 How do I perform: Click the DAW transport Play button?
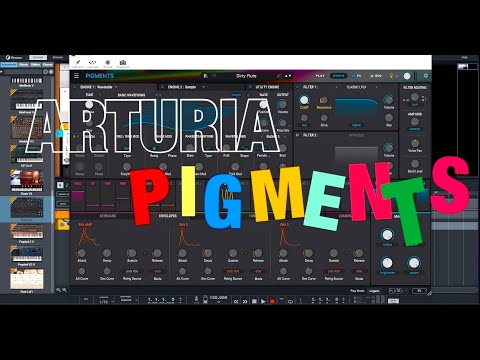tap(263, 301)
